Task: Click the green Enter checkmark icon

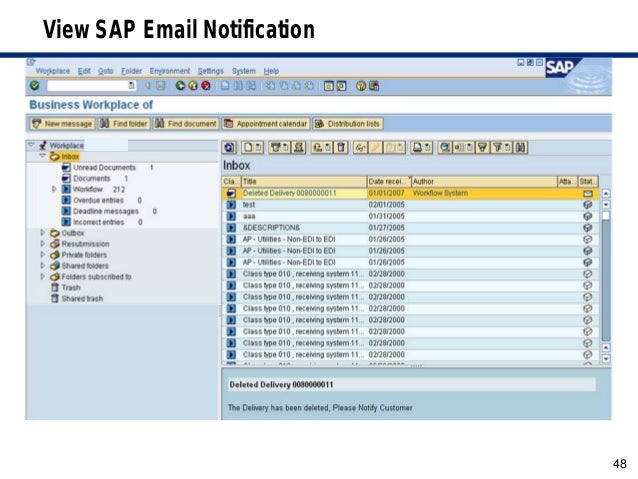Action: pos(35,85)
